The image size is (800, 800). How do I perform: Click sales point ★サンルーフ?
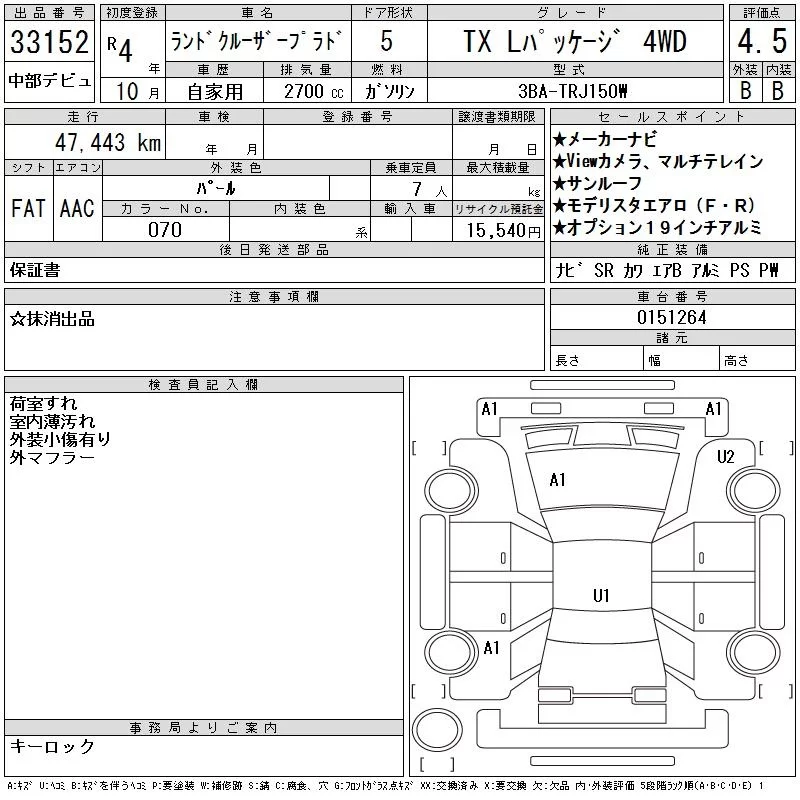tap(597, 183)
